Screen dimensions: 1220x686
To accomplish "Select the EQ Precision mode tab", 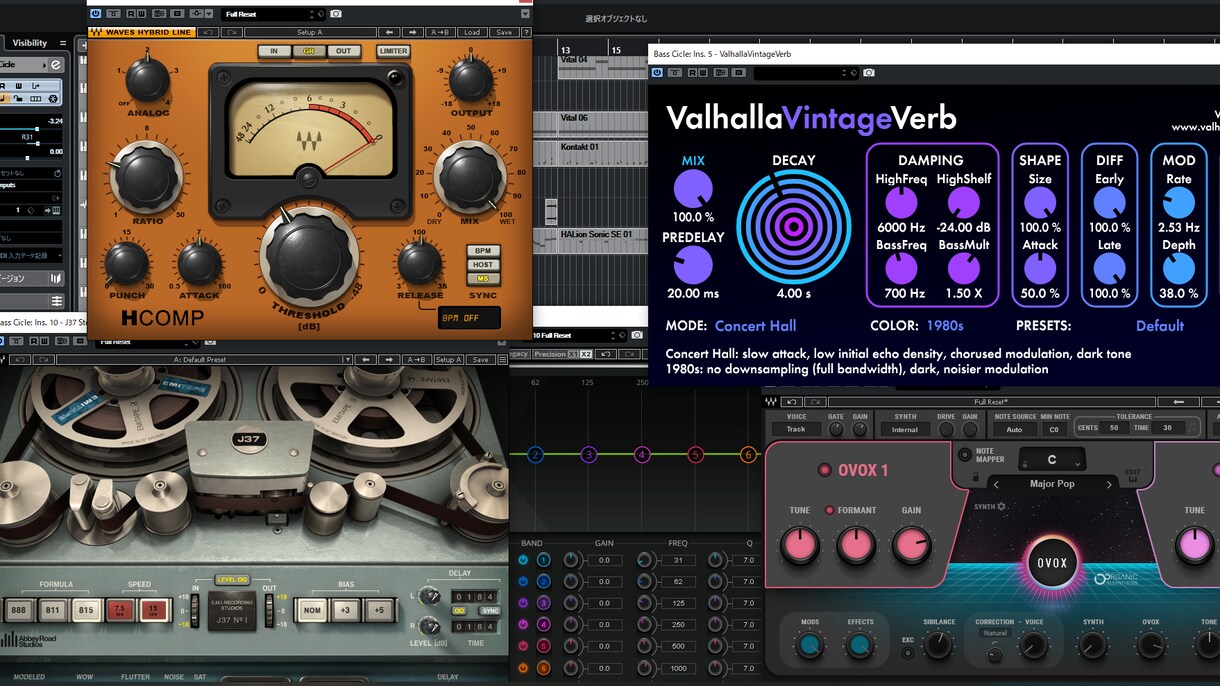I will [549, 354].
